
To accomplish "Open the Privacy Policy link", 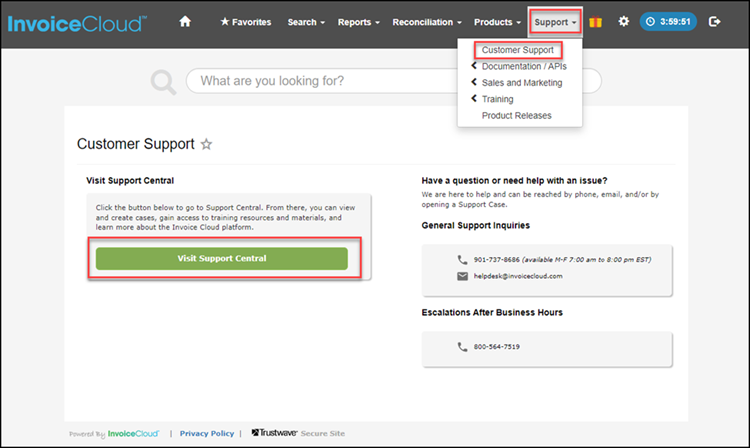I will pyautogui.click(x=207, y=433).
